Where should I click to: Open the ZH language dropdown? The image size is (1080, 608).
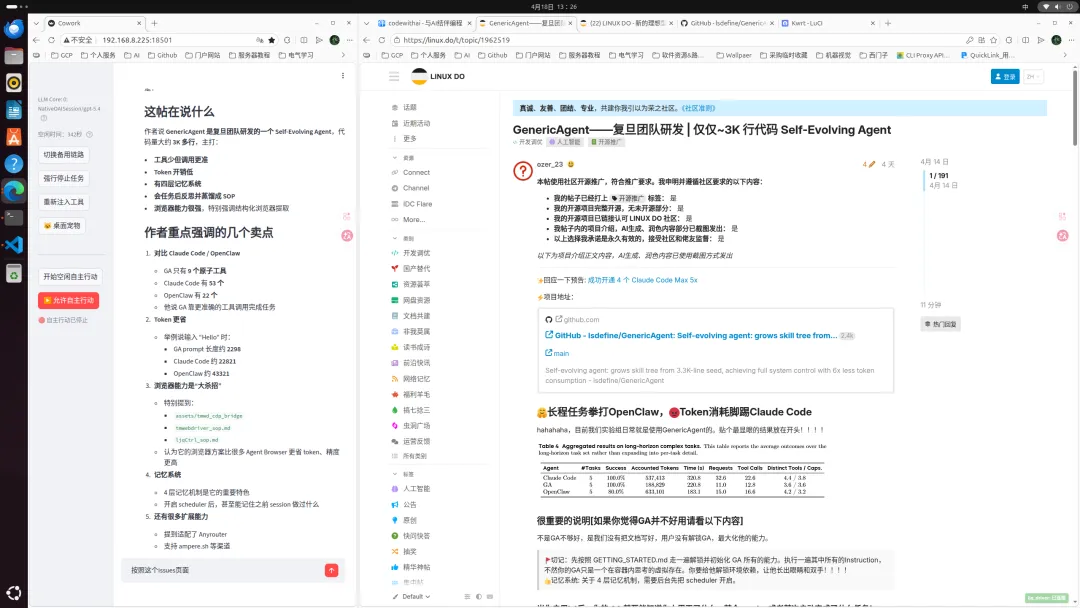point(1032,76)
